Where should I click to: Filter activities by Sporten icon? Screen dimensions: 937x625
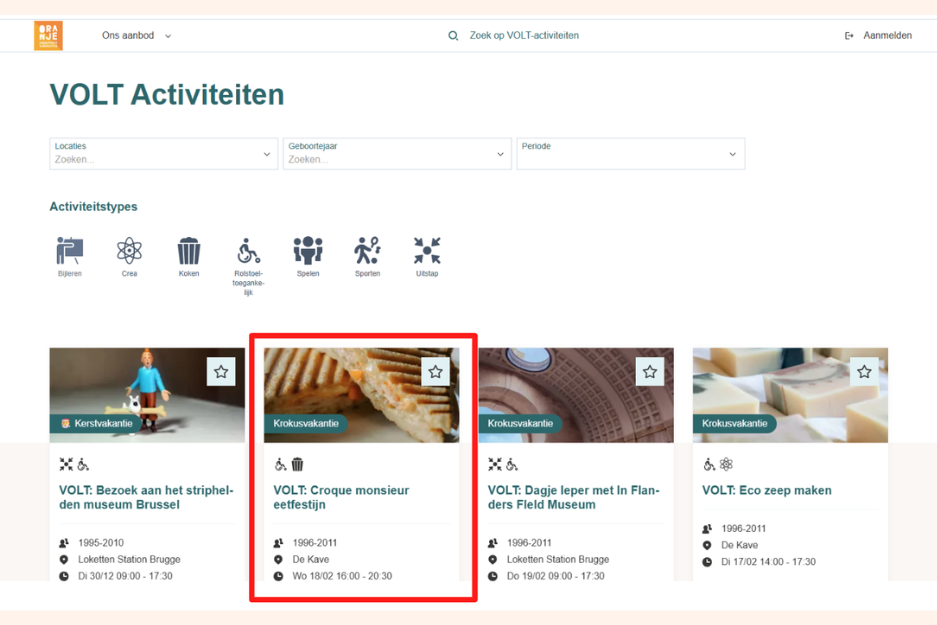click(x=367, y=251)
